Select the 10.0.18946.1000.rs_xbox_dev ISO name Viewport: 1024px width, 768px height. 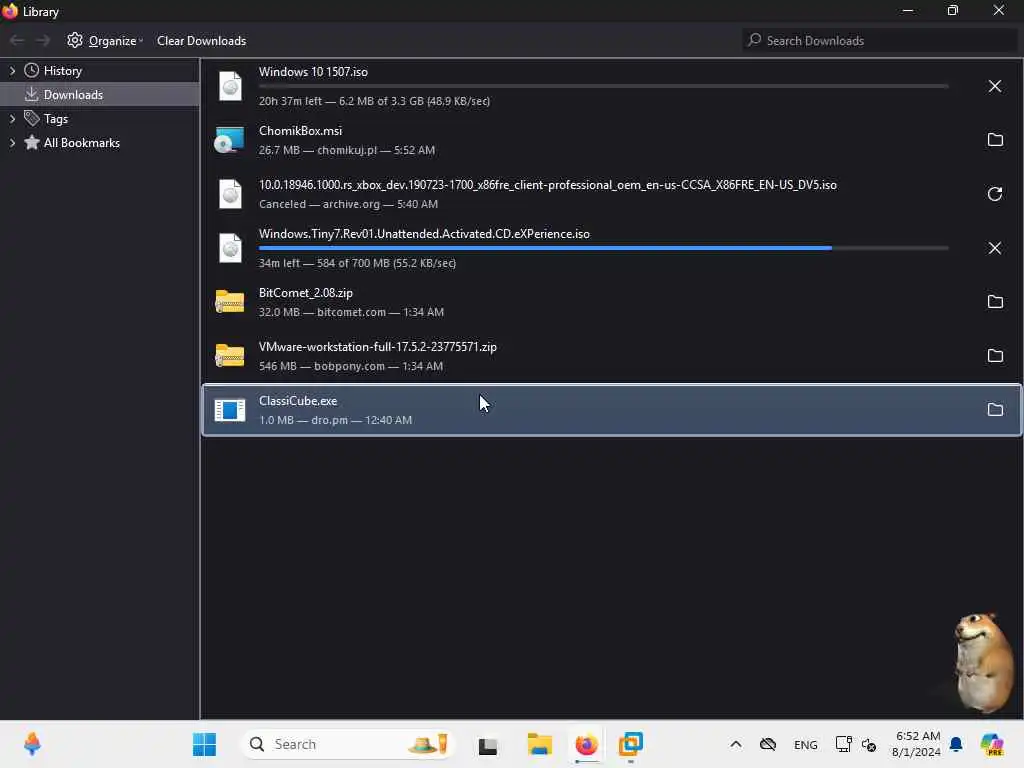coord(547,185)
